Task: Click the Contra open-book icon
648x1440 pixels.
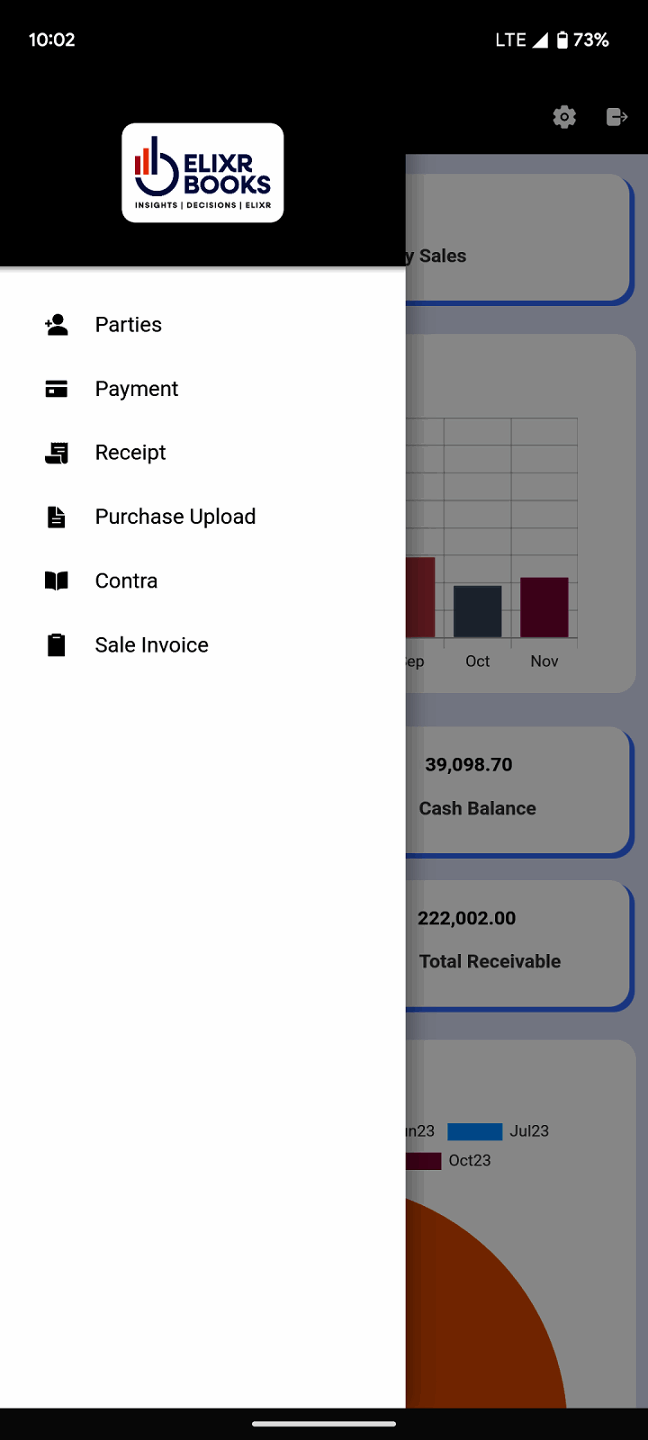Action: coord(57,581)
